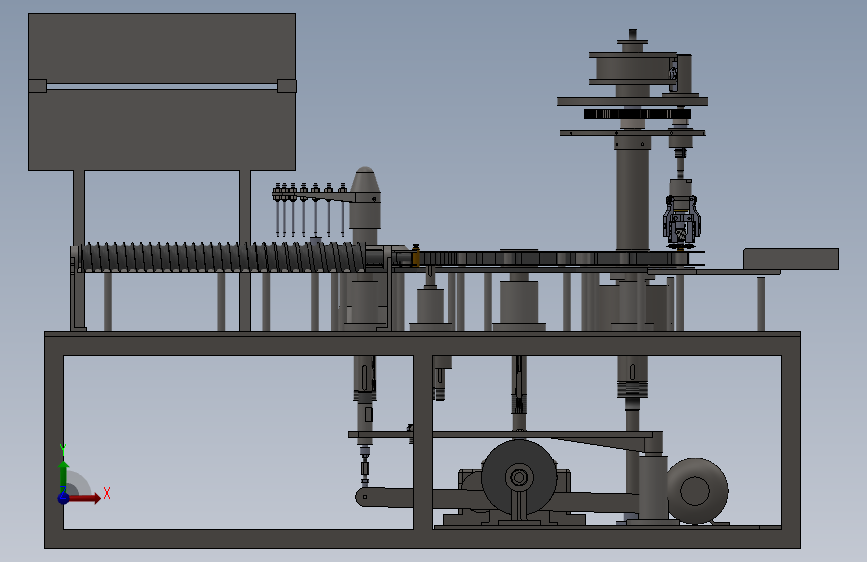Select the large pulley drum atop the tower
This screenshot has height=562, width=867.
coord(633,69)
